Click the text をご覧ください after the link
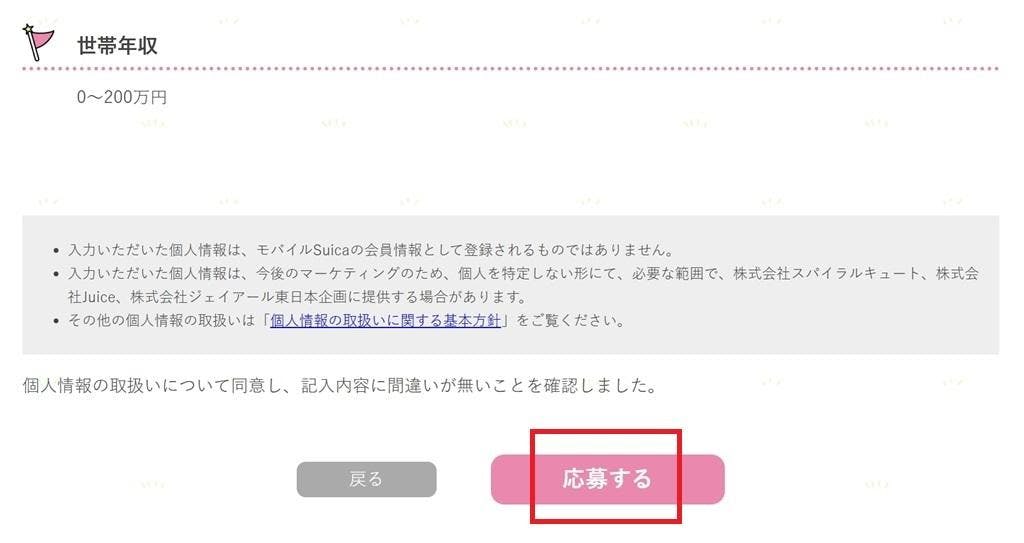 [x=566, y=320]
